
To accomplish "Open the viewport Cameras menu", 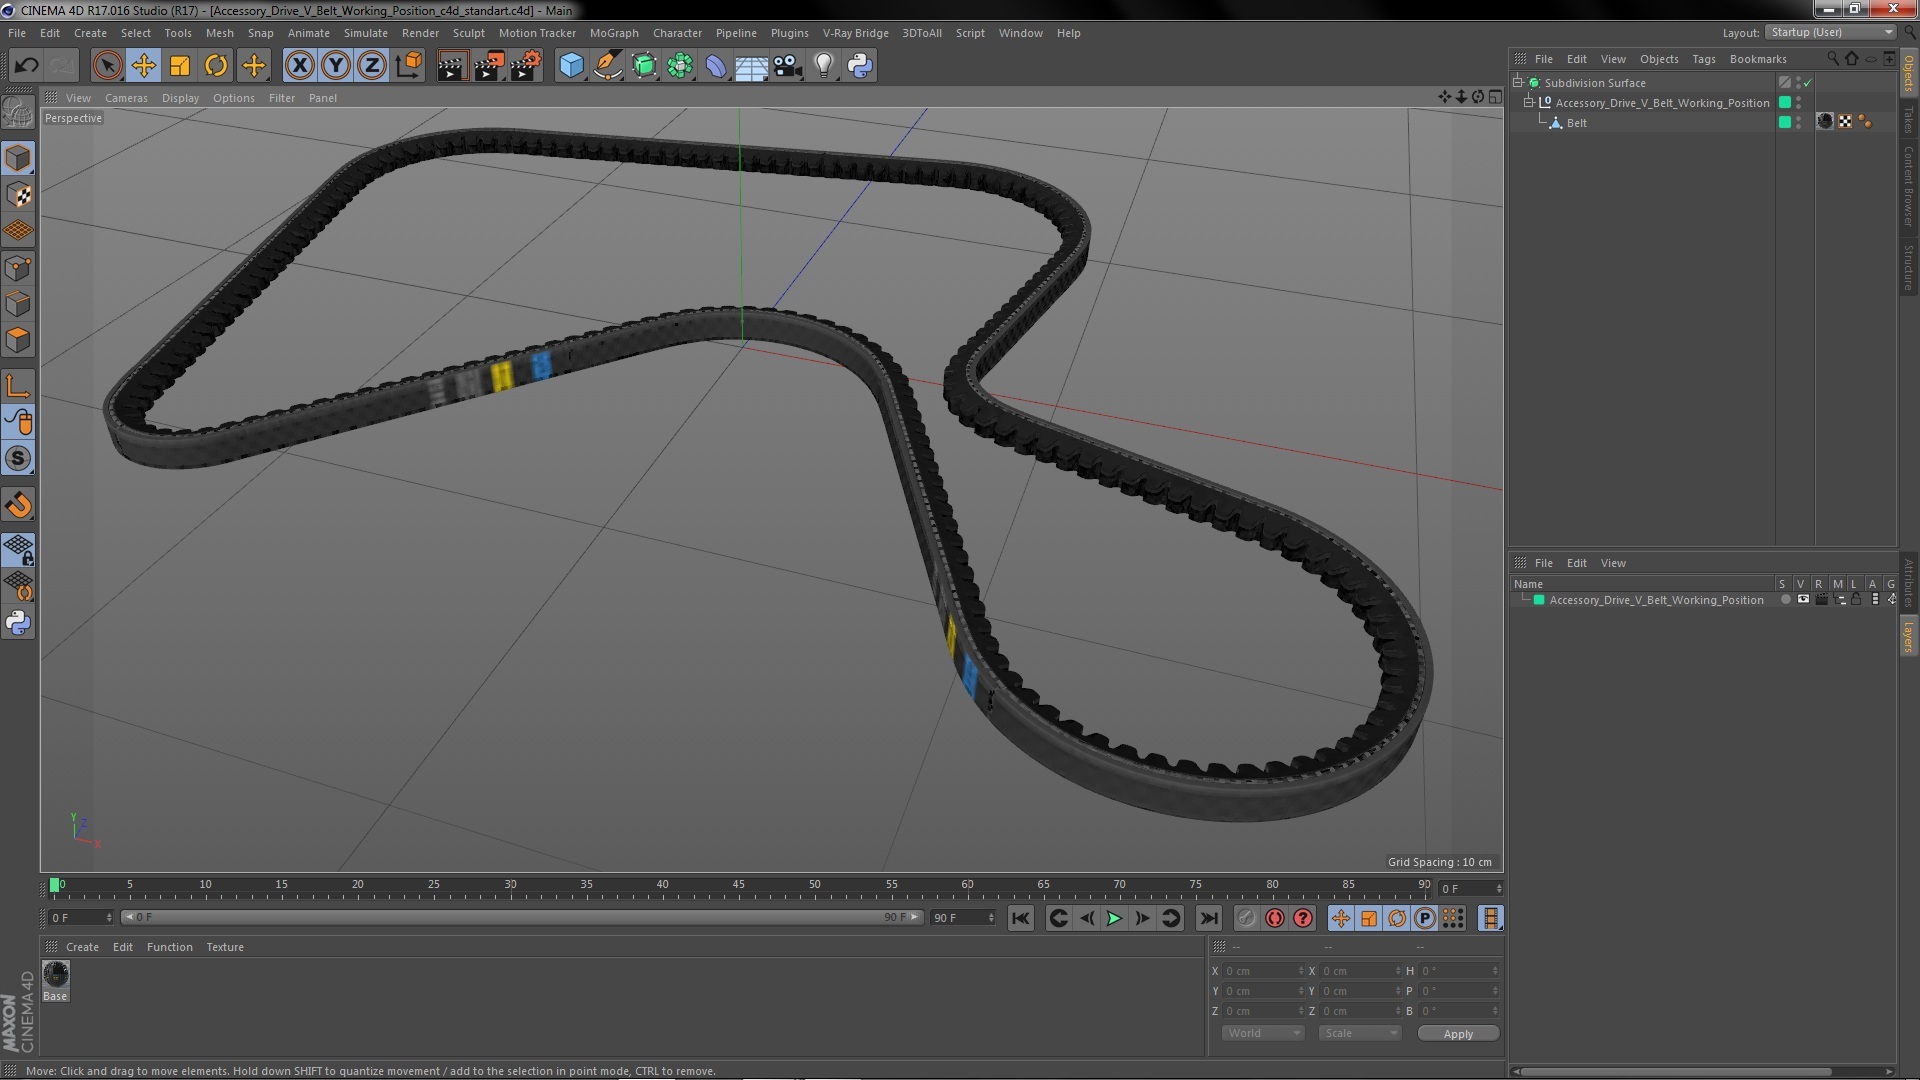I will [x=126, y=98].
